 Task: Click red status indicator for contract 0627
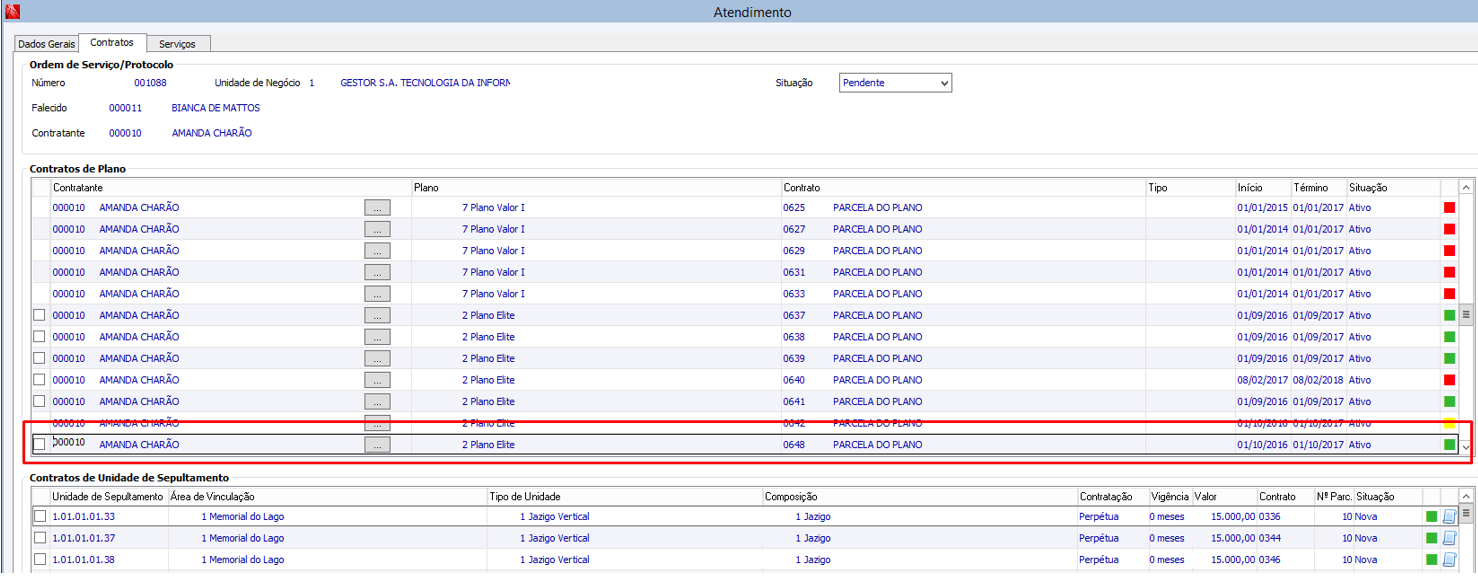point(1449,230)
